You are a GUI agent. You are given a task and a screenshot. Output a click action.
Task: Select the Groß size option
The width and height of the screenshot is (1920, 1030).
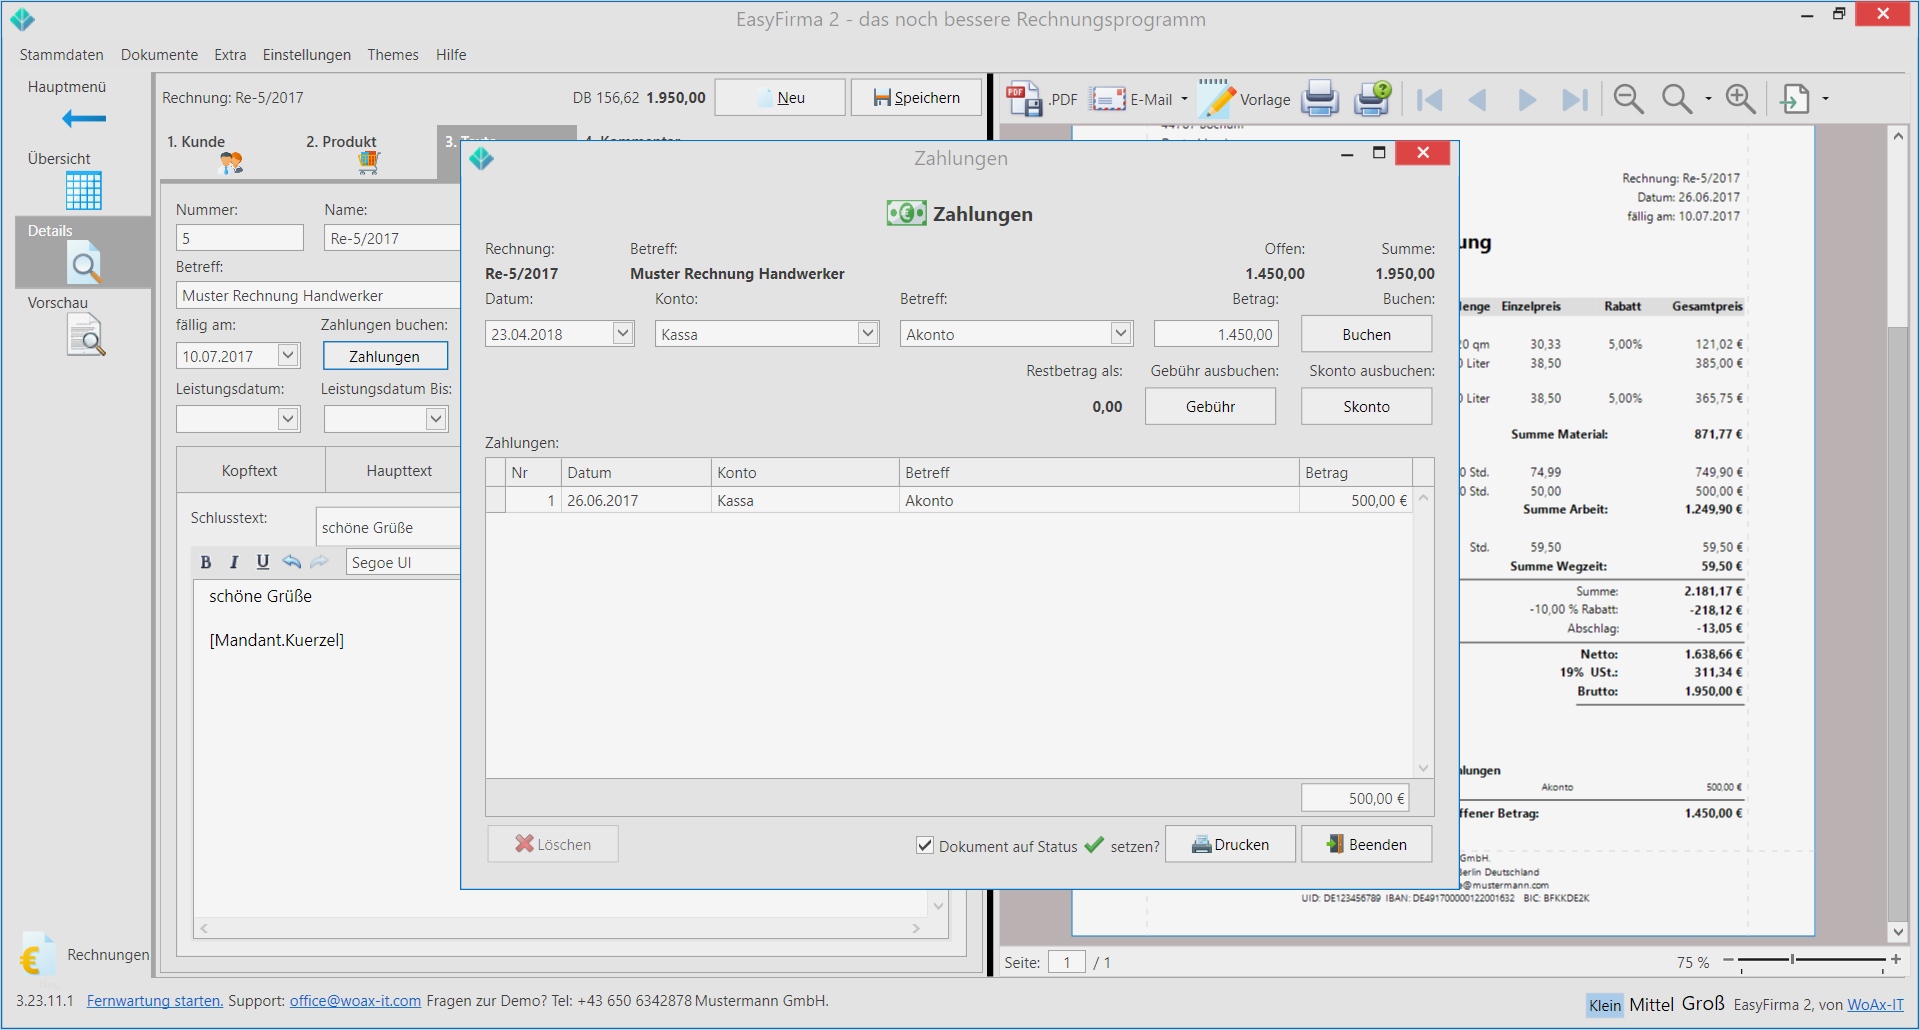coord(1703,1004)
